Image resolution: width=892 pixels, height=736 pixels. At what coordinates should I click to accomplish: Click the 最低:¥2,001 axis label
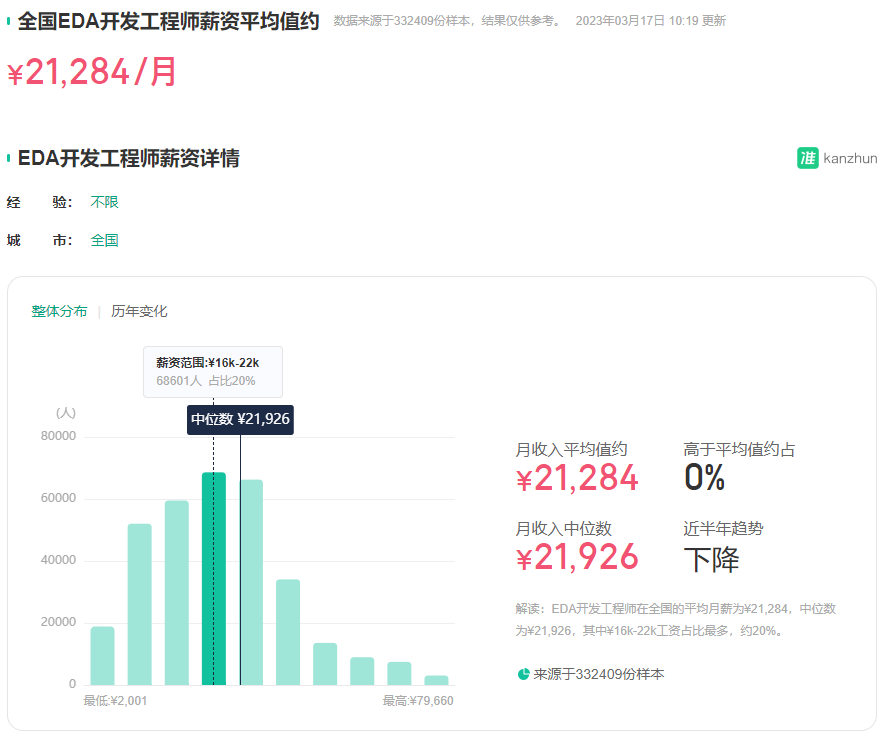point(115,701)
